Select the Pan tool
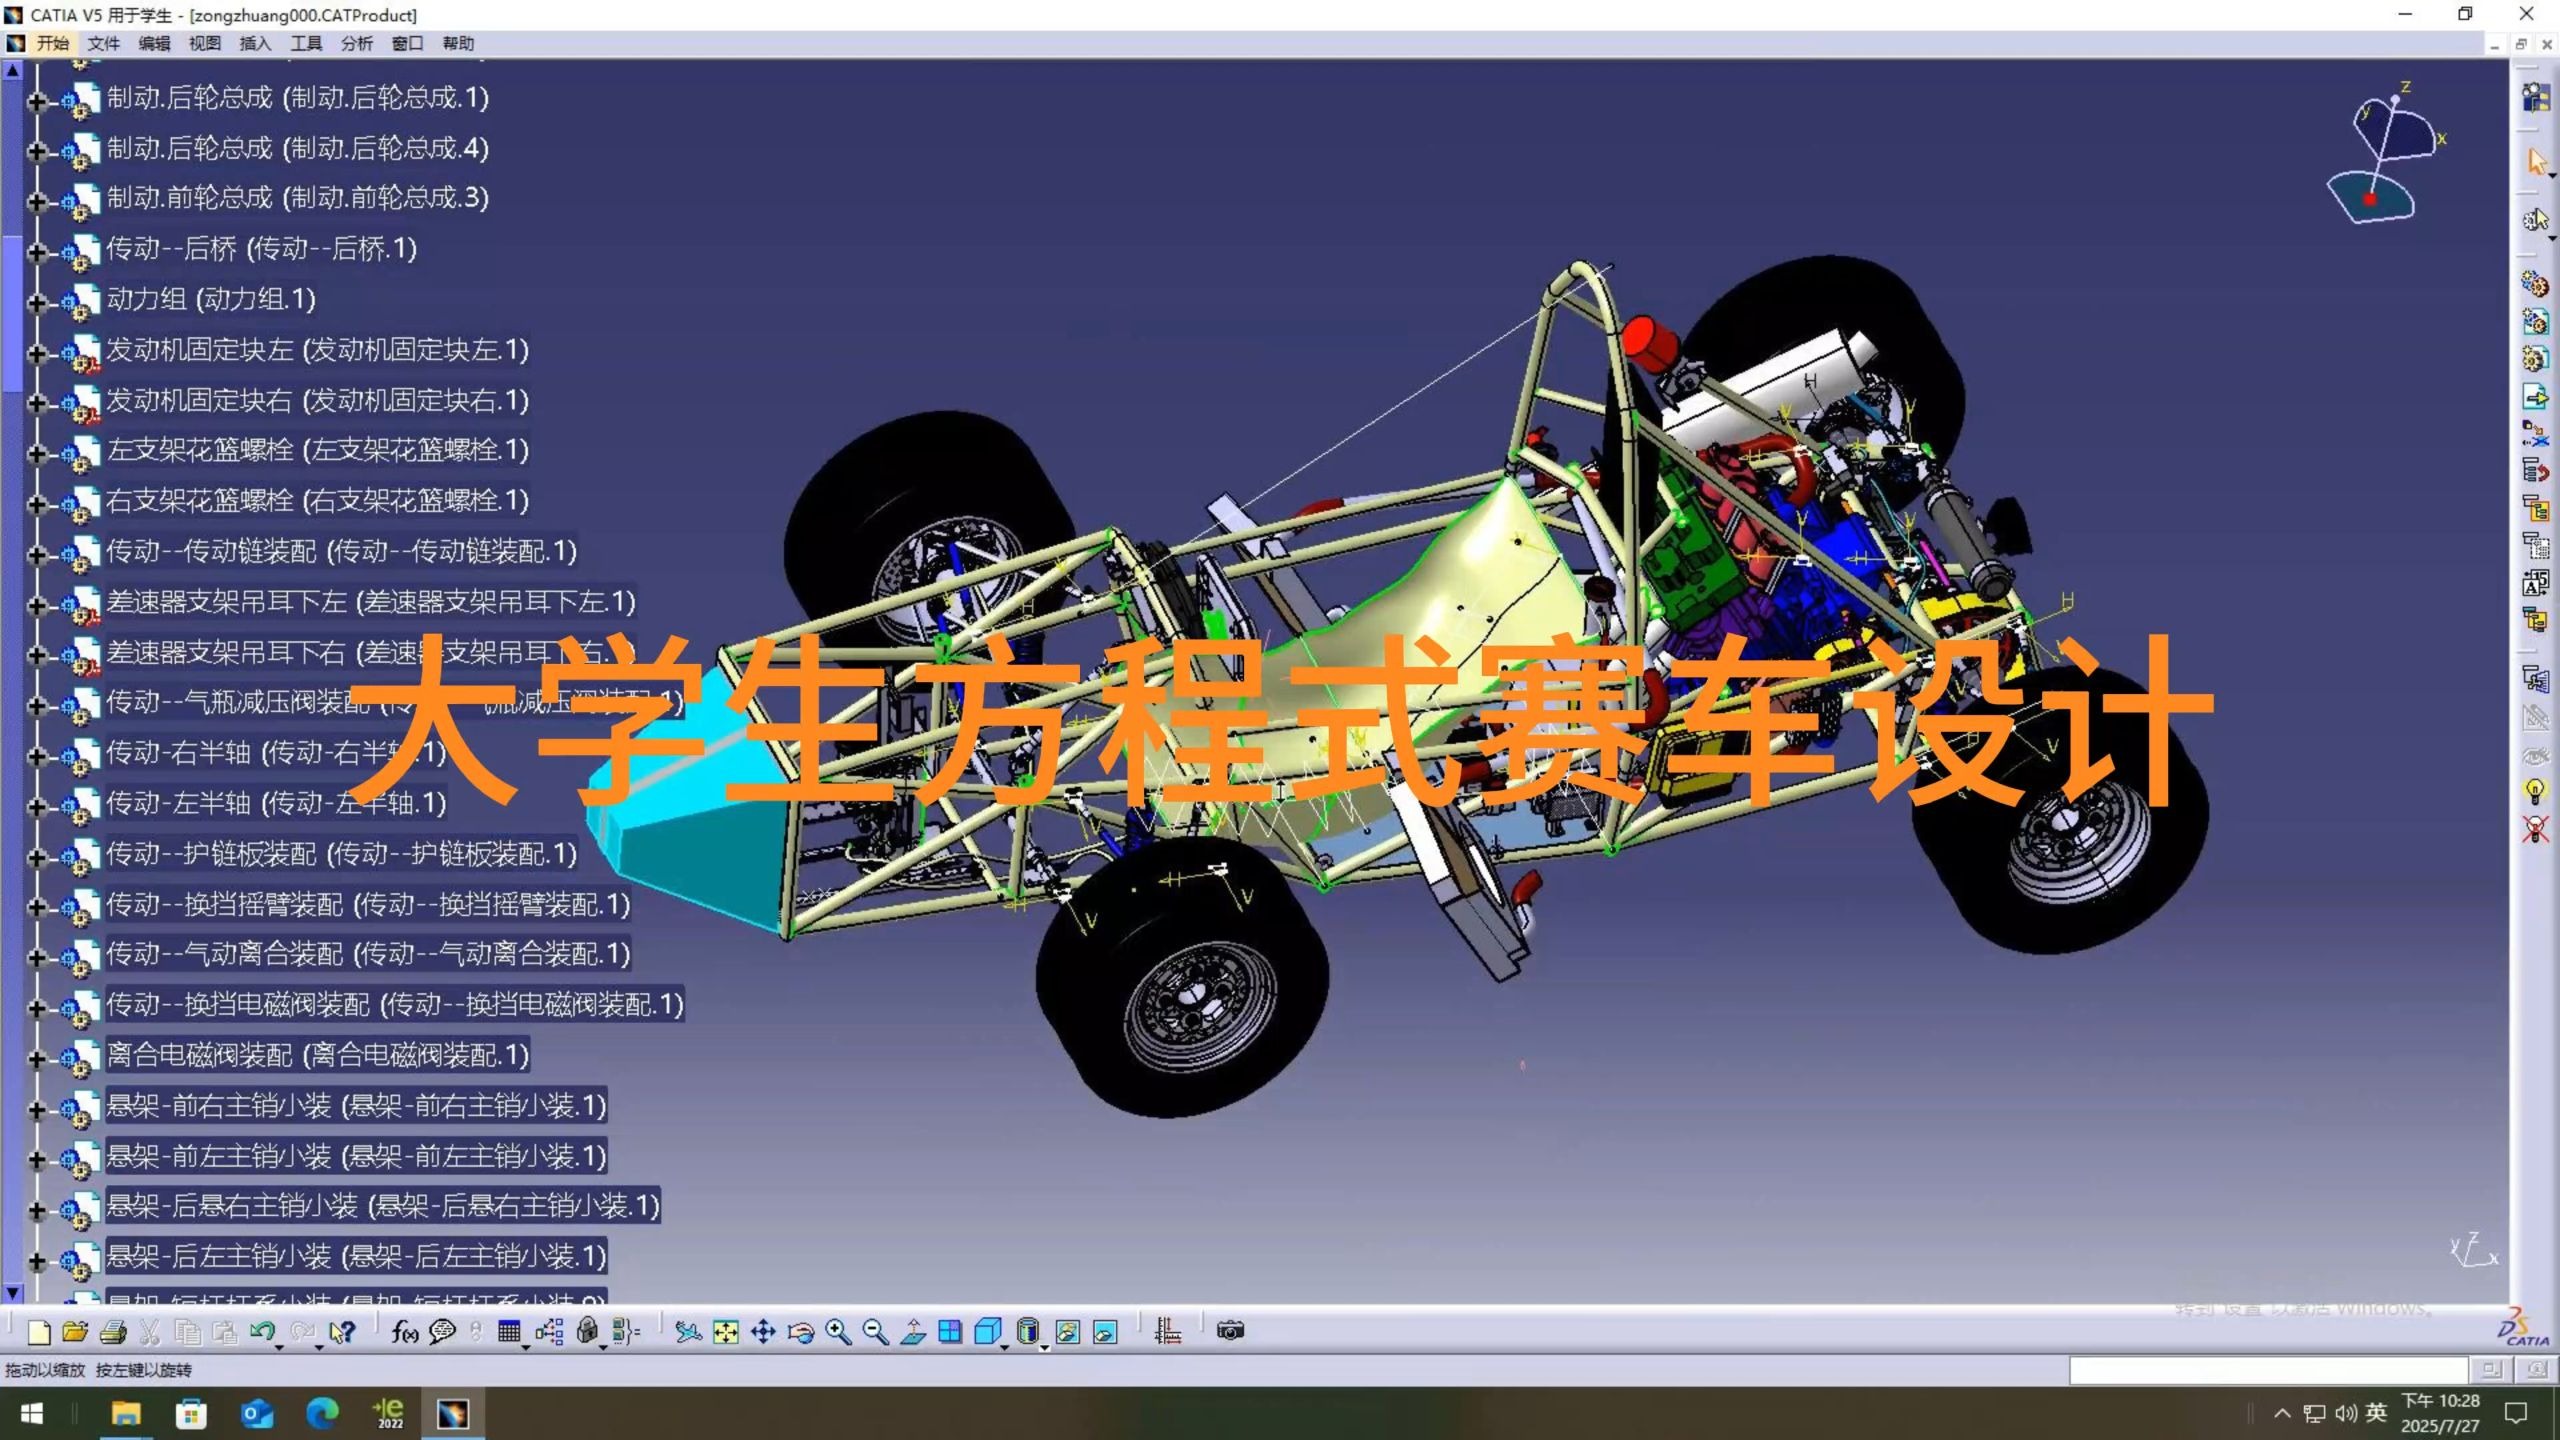Screen dimensions: 2560x1440 (x=763, y=1332)
